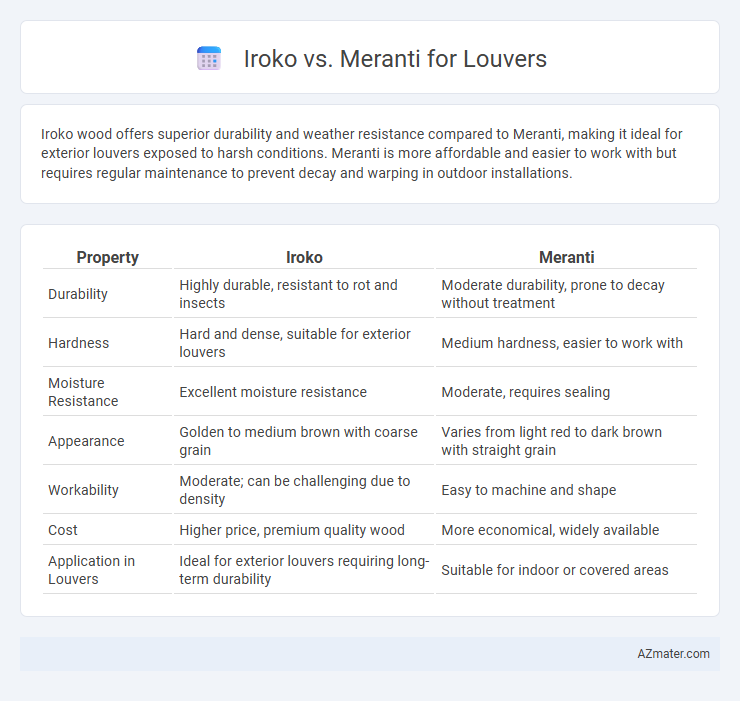The image size is (740, 701).
Task: Click 'Medium hardness, easier to work with'
Action: point(562,343)
